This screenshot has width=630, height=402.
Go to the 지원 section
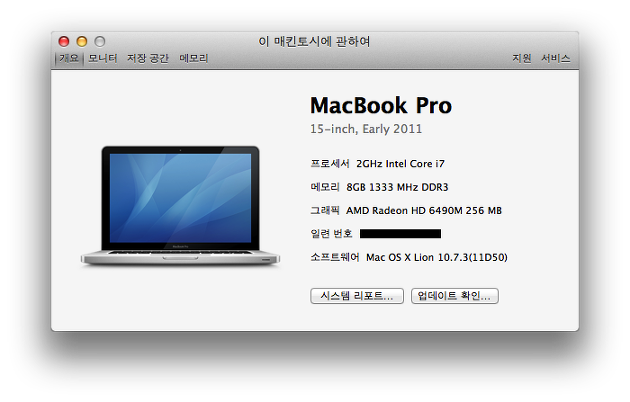click(x=522, y=59)
